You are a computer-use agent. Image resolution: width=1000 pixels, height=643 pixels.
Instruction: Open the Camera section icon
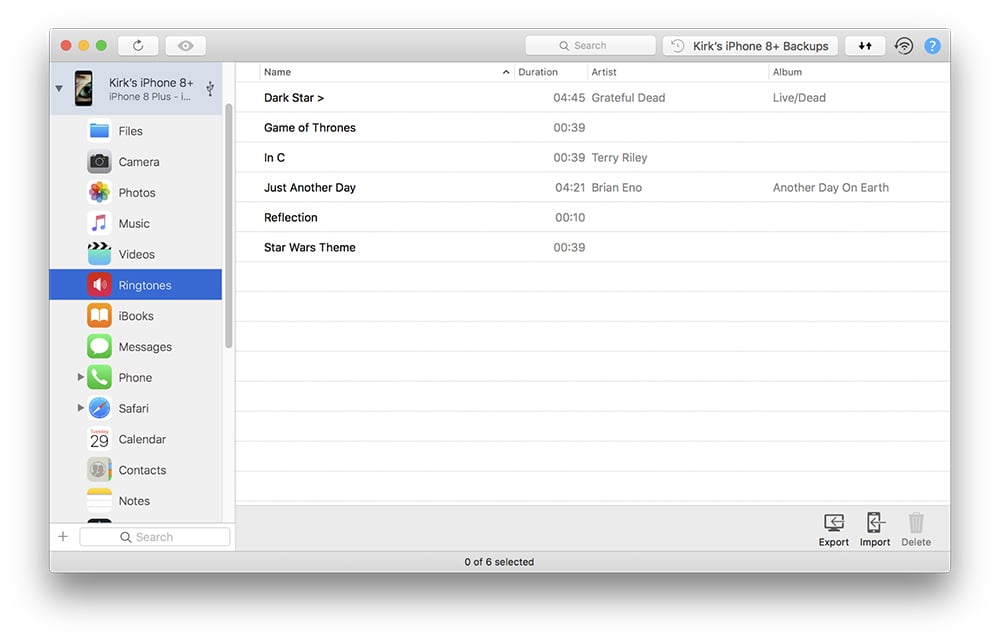click(99, 161)
